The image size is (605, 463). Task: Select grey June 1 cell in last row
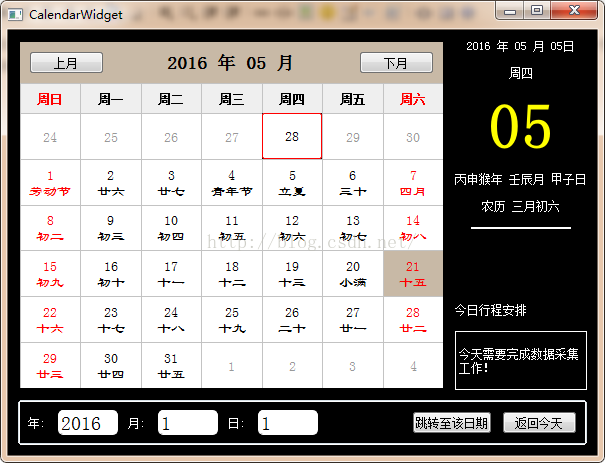[232, 365]
